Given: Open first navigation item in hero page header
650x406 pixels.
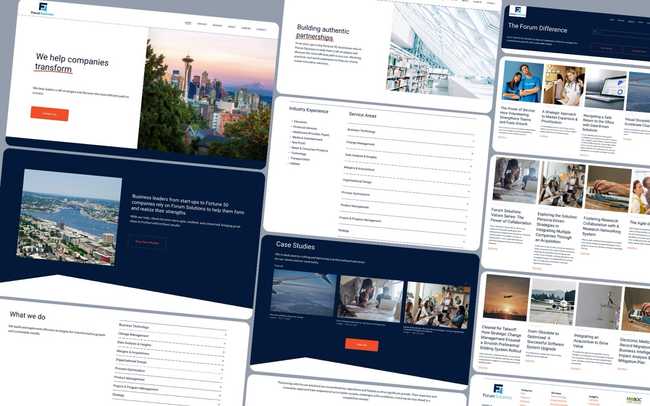Looking at the screenshot, I should pos(188,23).
